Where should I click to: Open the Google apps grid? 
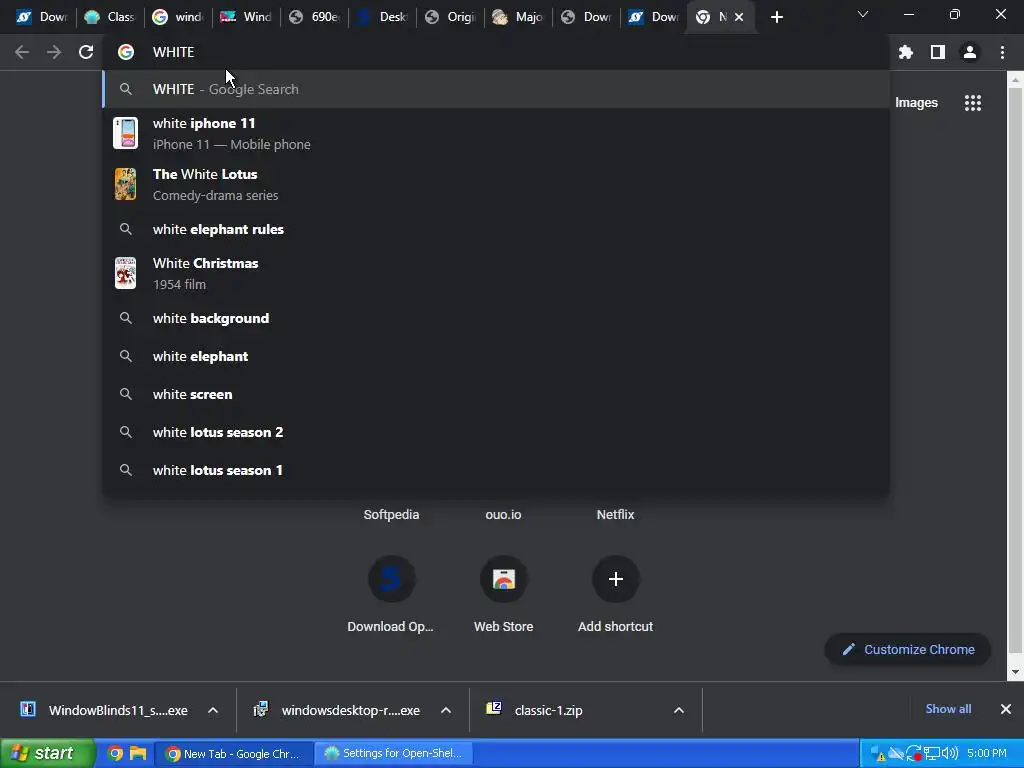point(973,103)
